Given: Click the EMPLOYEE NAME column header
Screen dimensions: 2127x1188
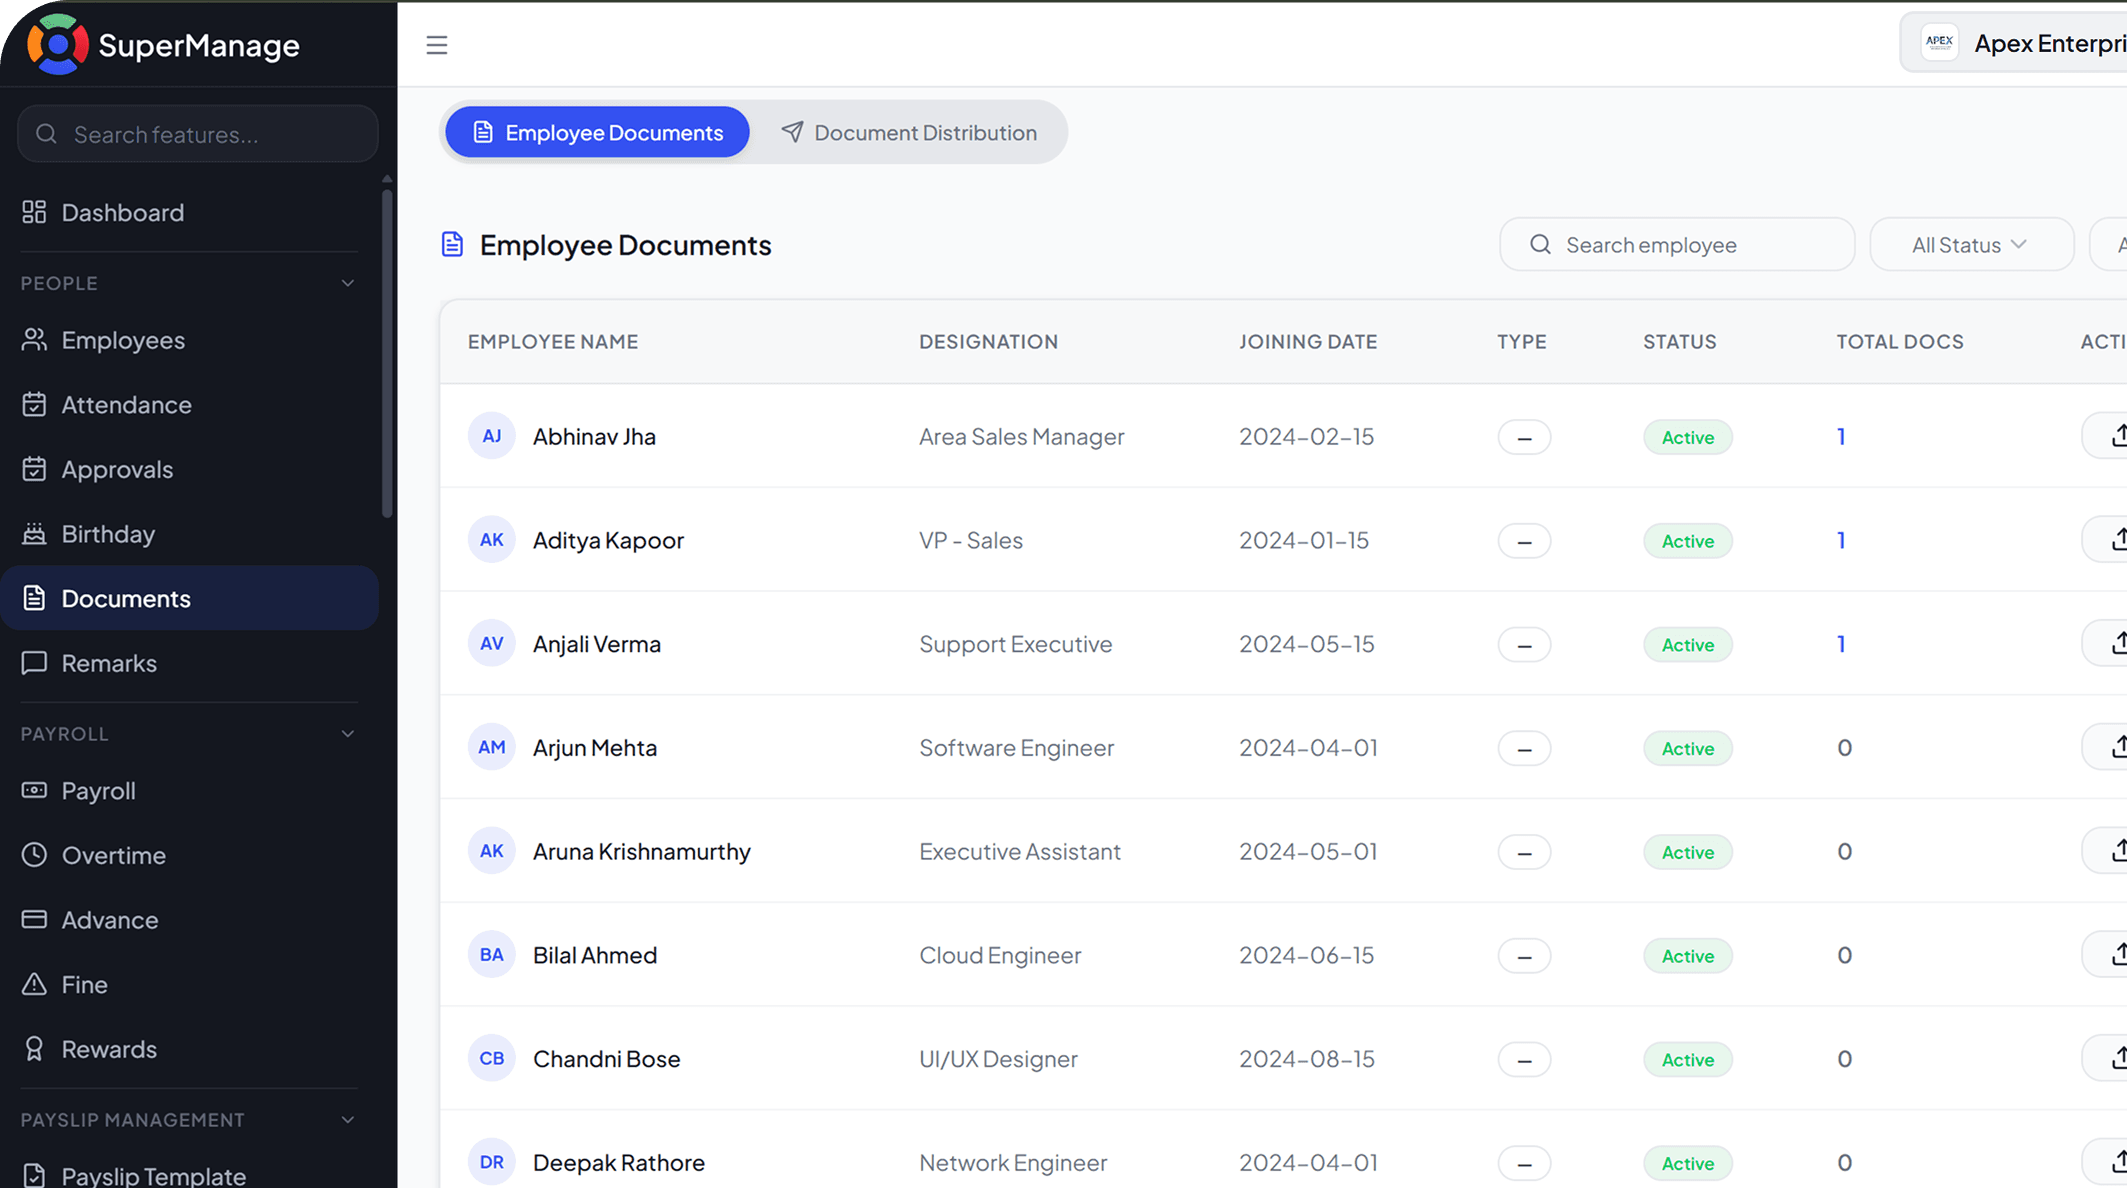Looking at the screenshot, I should tap(553, 341).
